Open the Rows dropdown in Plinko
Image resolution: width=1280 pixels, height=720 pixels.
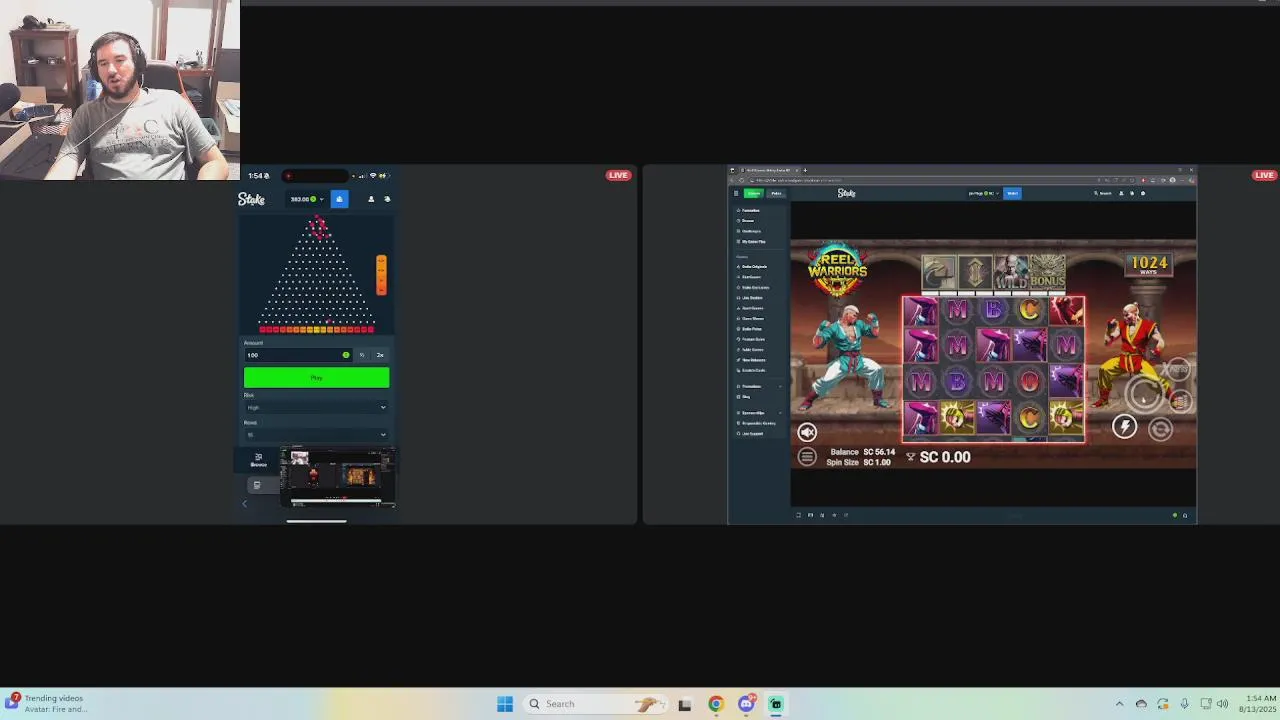tap(316, 435)
